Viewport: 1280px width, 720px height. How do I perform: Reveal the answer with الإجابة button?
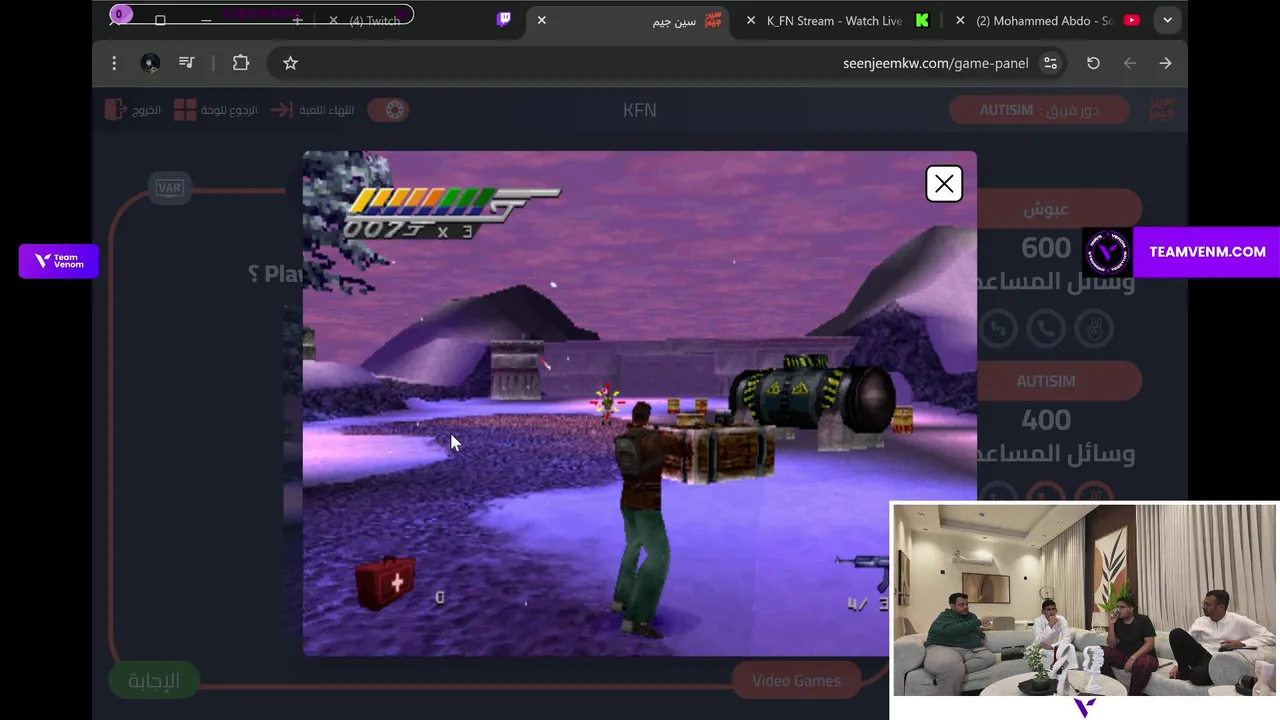click(x=154, y=681)
